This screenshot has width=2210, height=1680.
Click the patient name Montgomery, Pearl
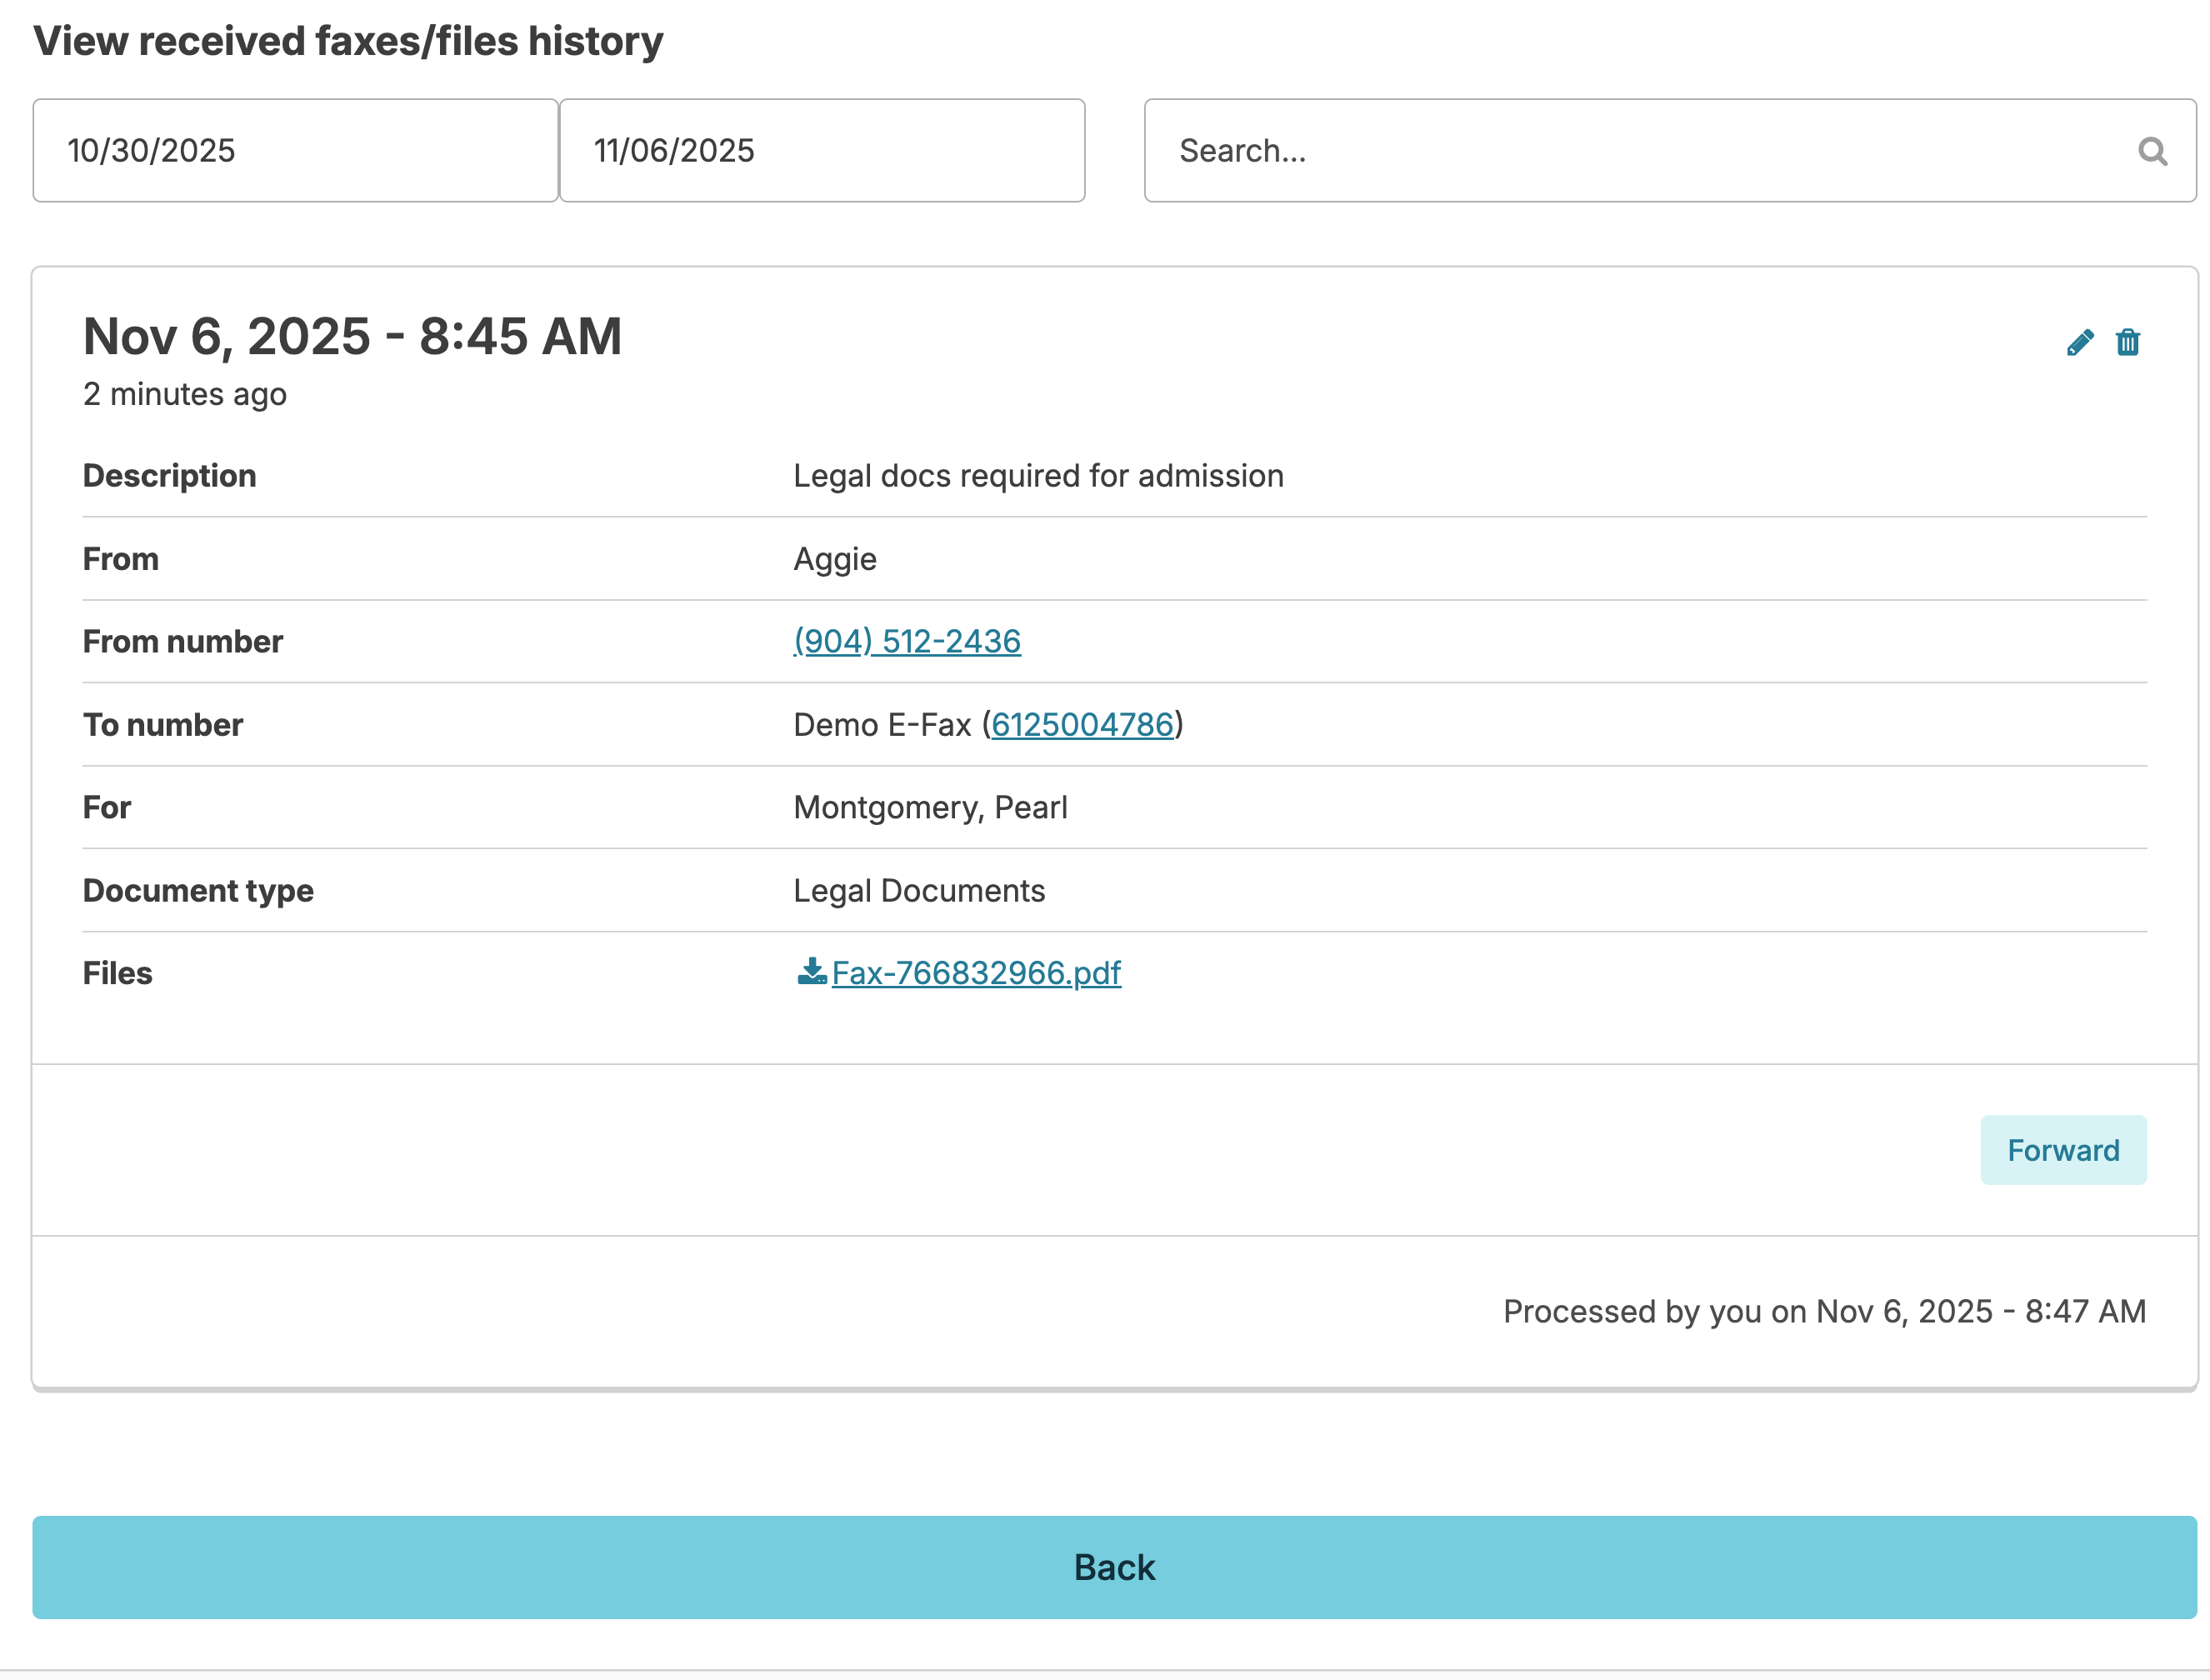pos(929,807)
